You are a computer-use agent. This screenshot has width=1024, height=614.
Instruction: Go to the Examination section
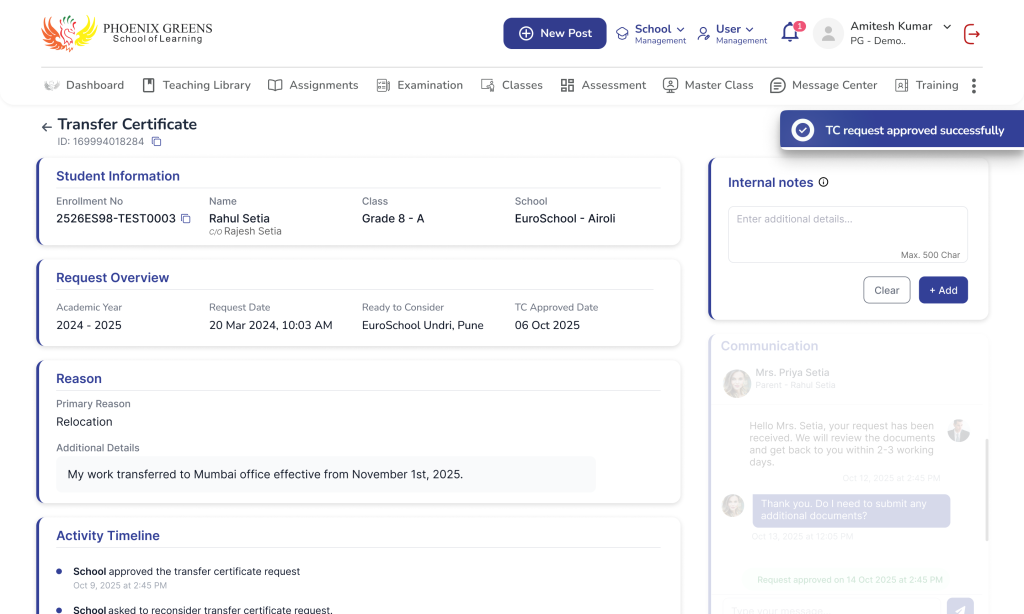420,86
